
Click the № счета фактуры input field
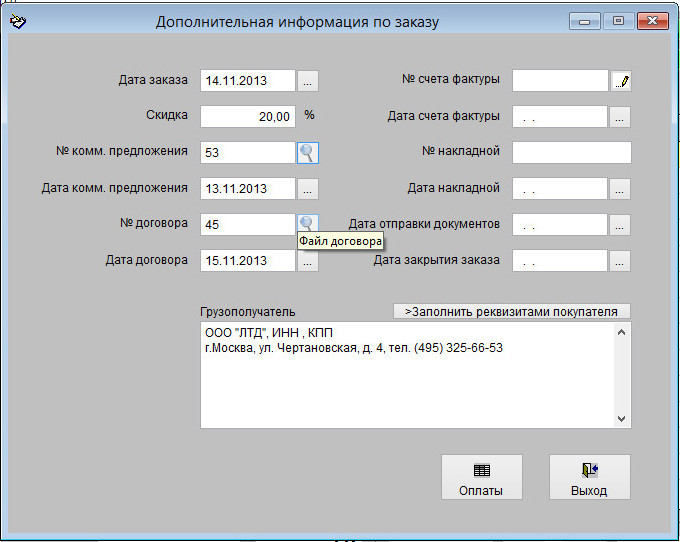click(x=560, y=81)
